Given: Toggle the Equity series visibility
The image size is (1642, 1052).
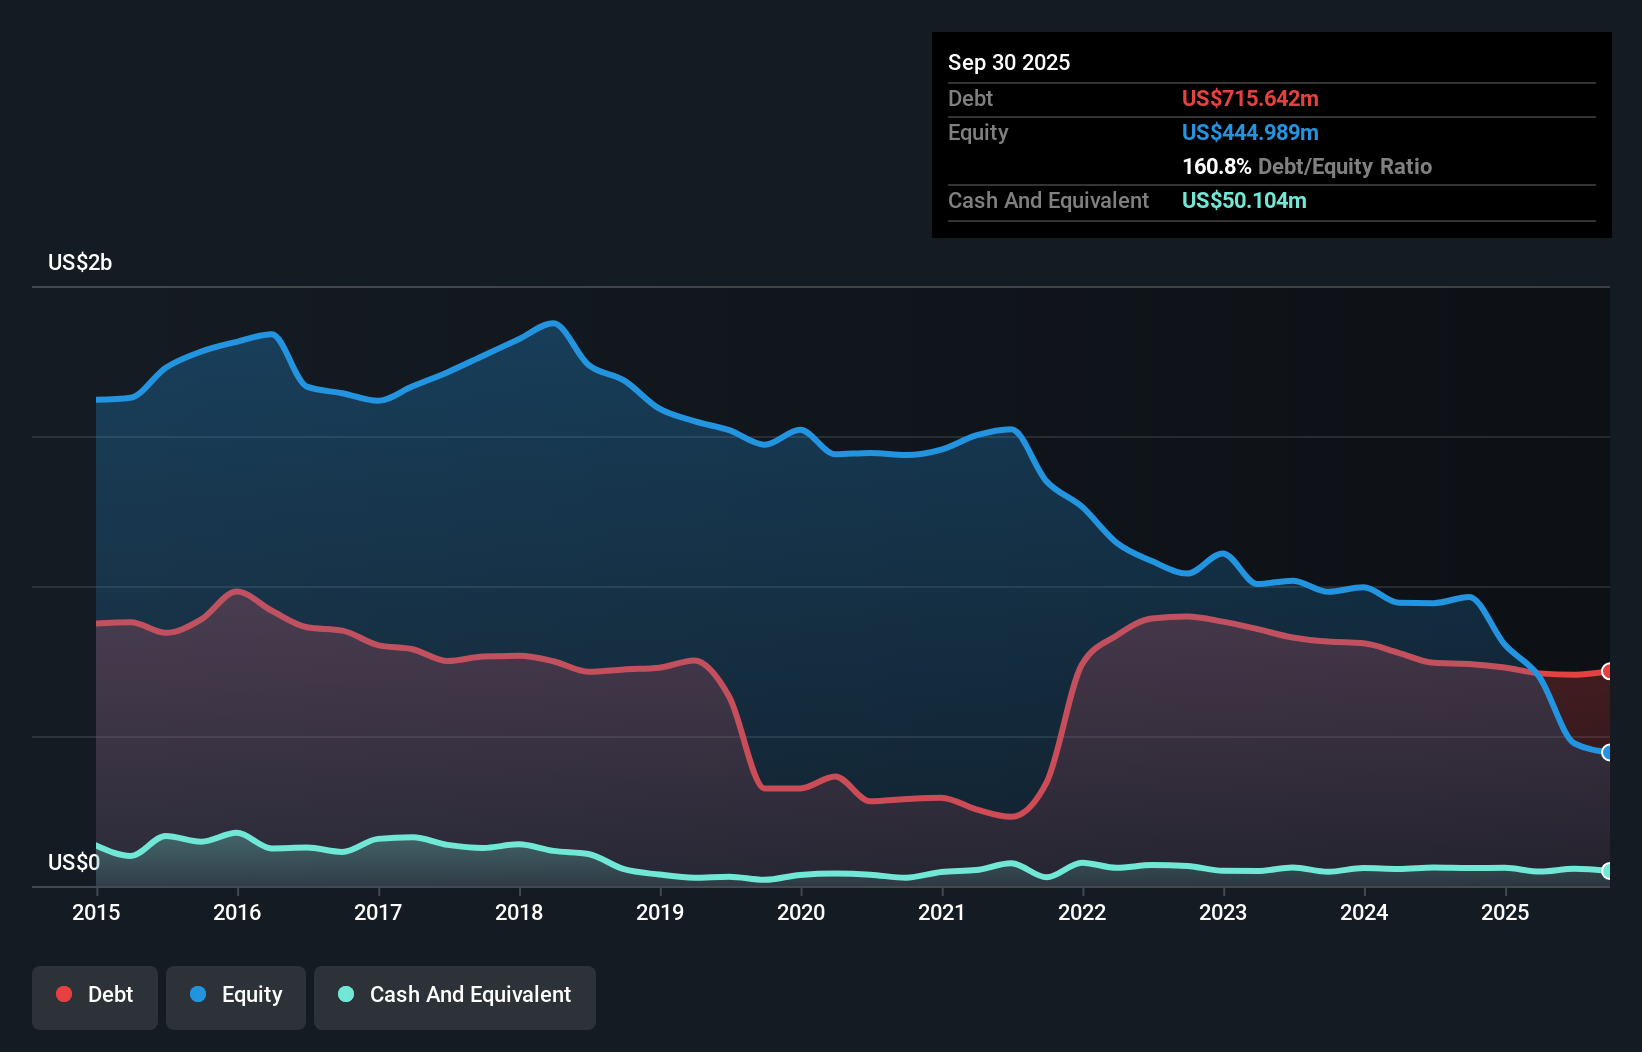Looking at the screenshot, I should point(235,997).
